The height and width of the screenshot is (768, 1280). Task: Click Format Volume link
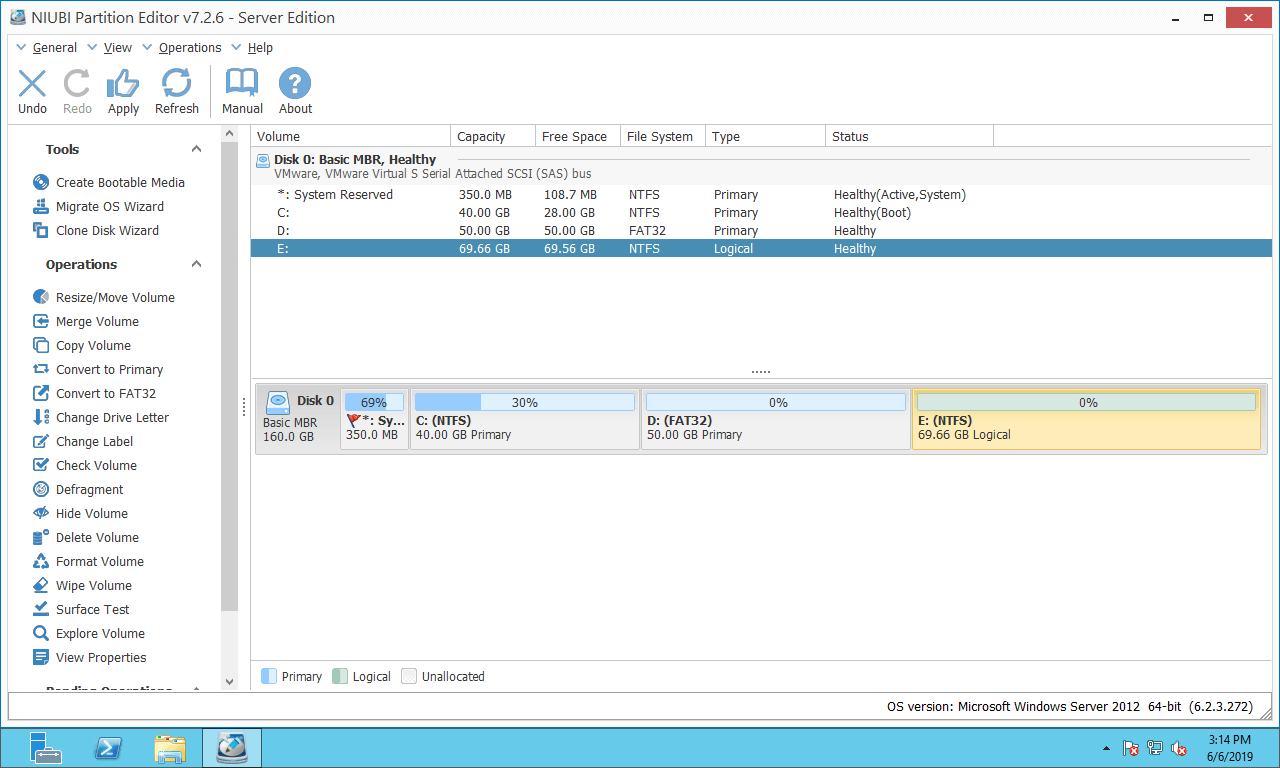click(99, 562)
